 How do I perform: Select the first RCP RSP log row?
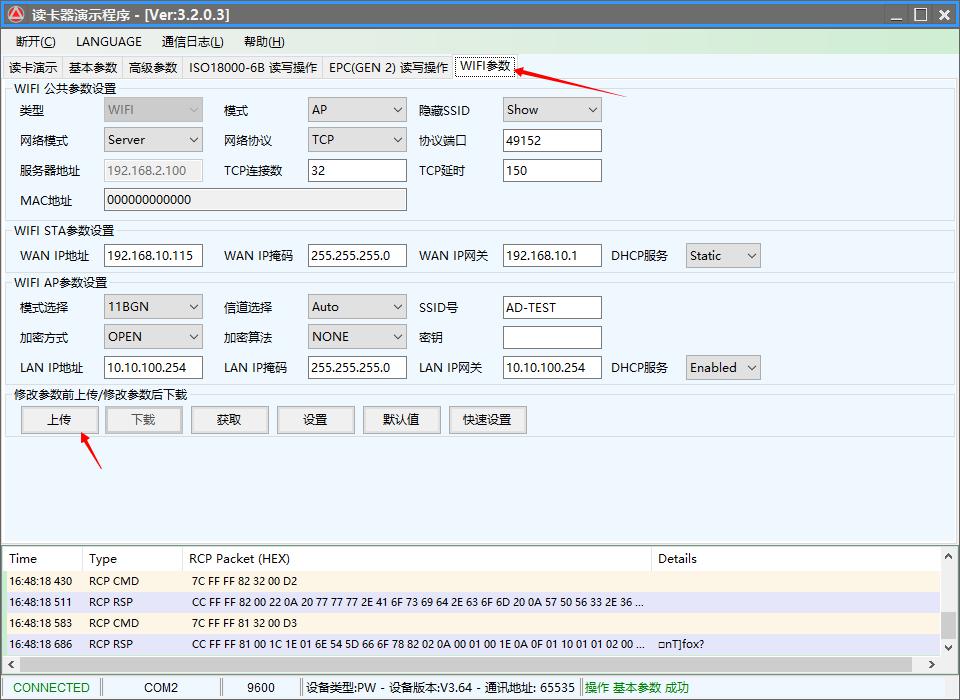tap(400, 602)
